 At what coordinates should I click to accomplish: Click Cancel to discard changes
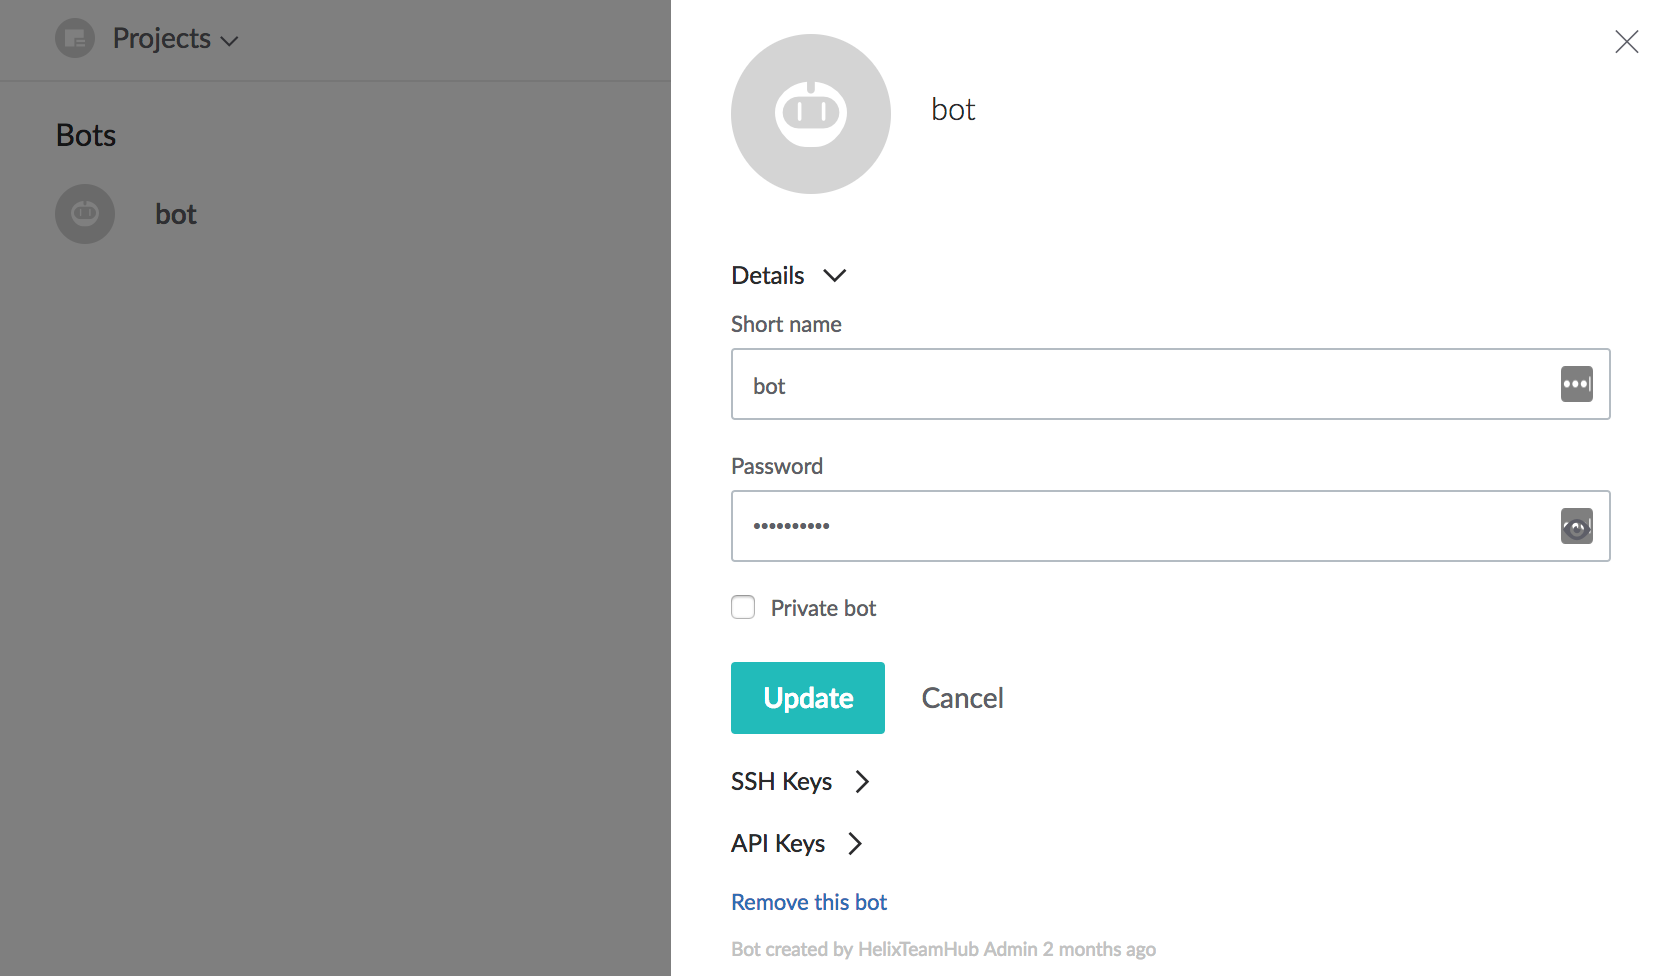[961, 697]
